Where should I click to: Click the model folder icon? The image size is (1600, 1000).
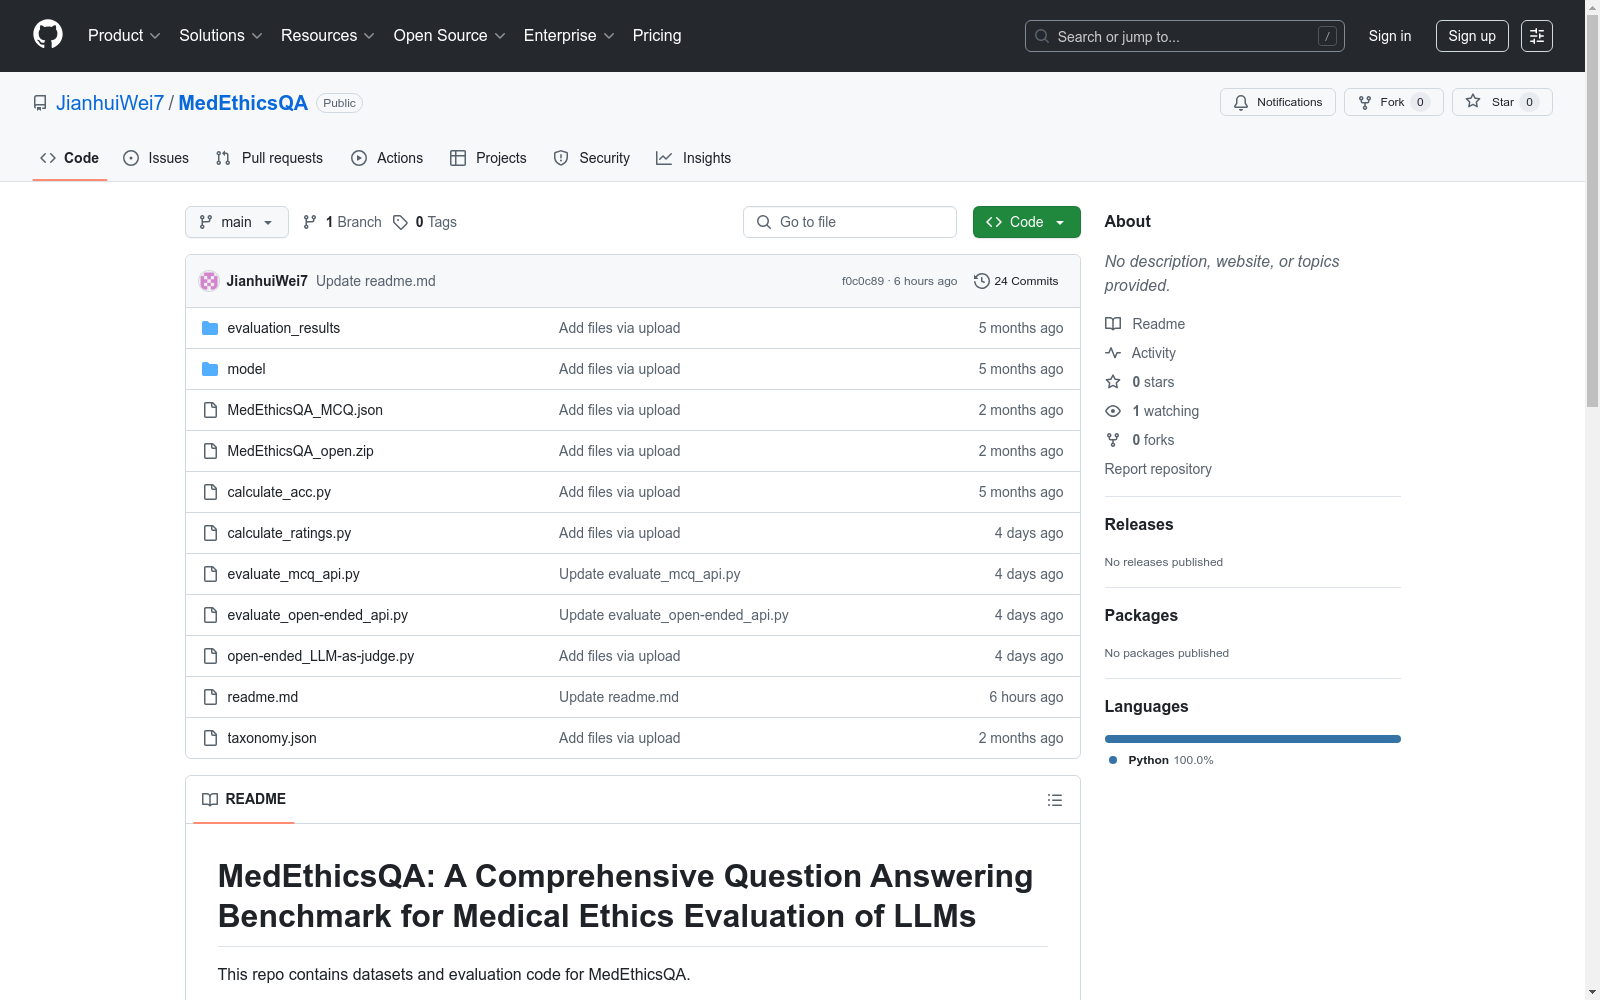(210, 369)
